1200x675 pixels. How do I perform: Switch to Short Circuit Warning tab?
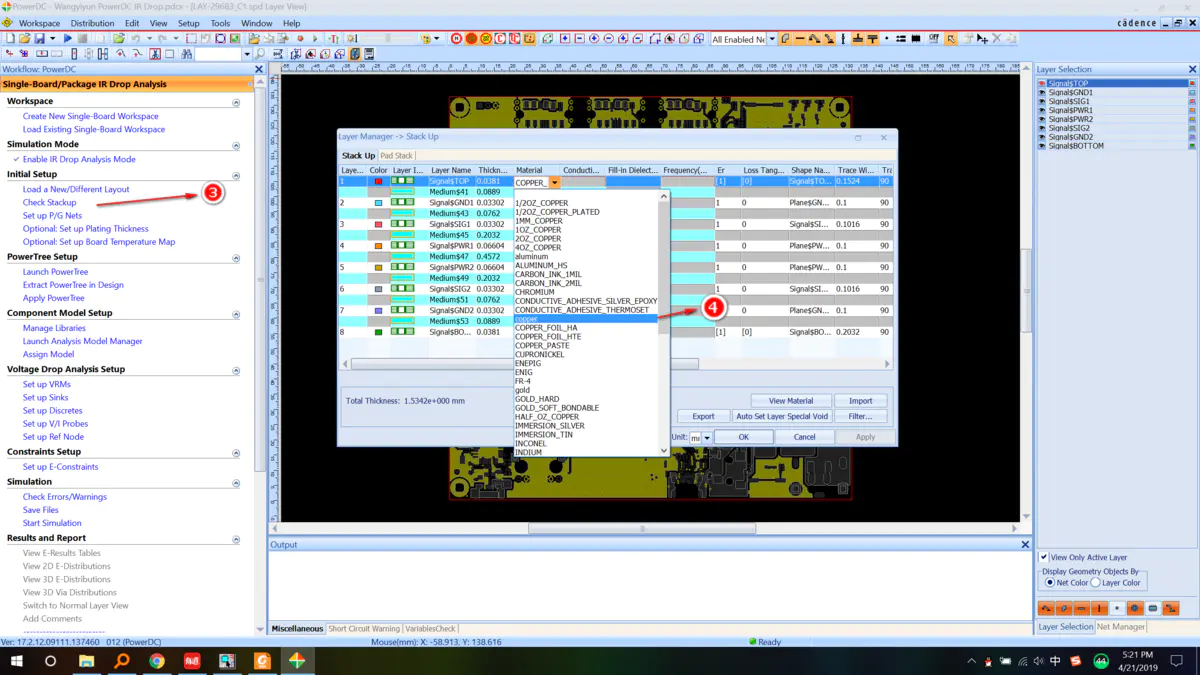point(363,629)
